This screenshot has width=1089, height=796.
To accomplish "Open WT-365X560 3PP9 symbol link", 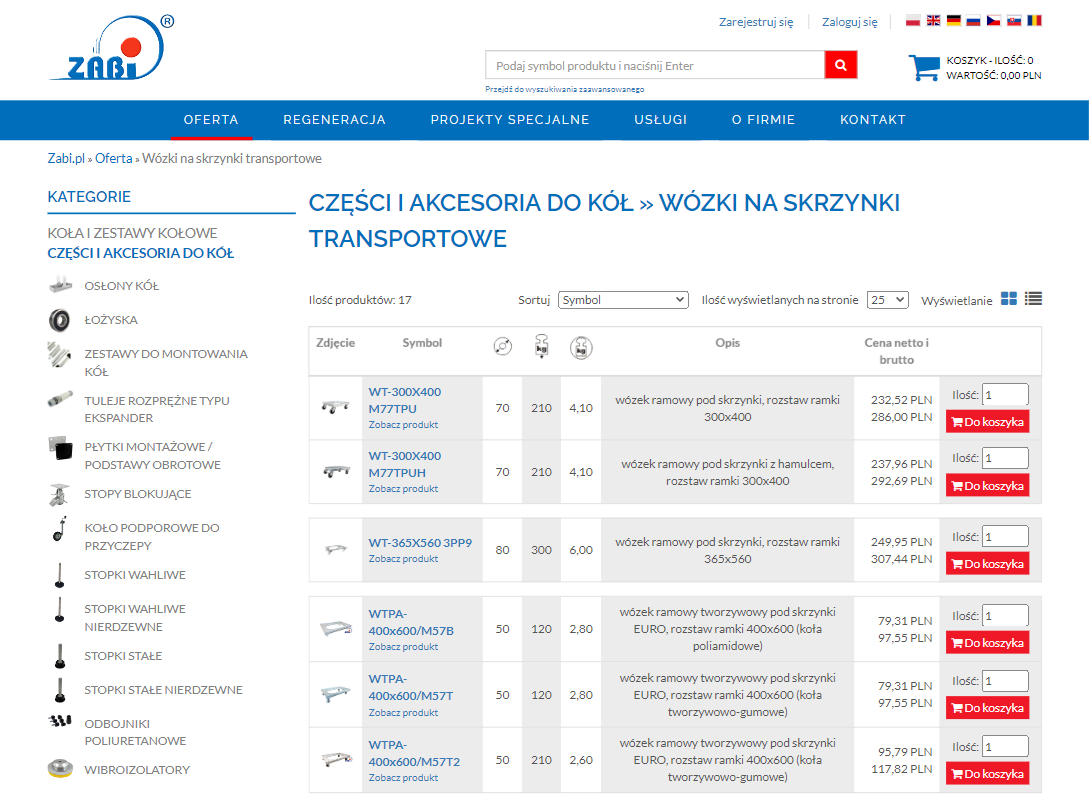I will click(x=420, y=542).
